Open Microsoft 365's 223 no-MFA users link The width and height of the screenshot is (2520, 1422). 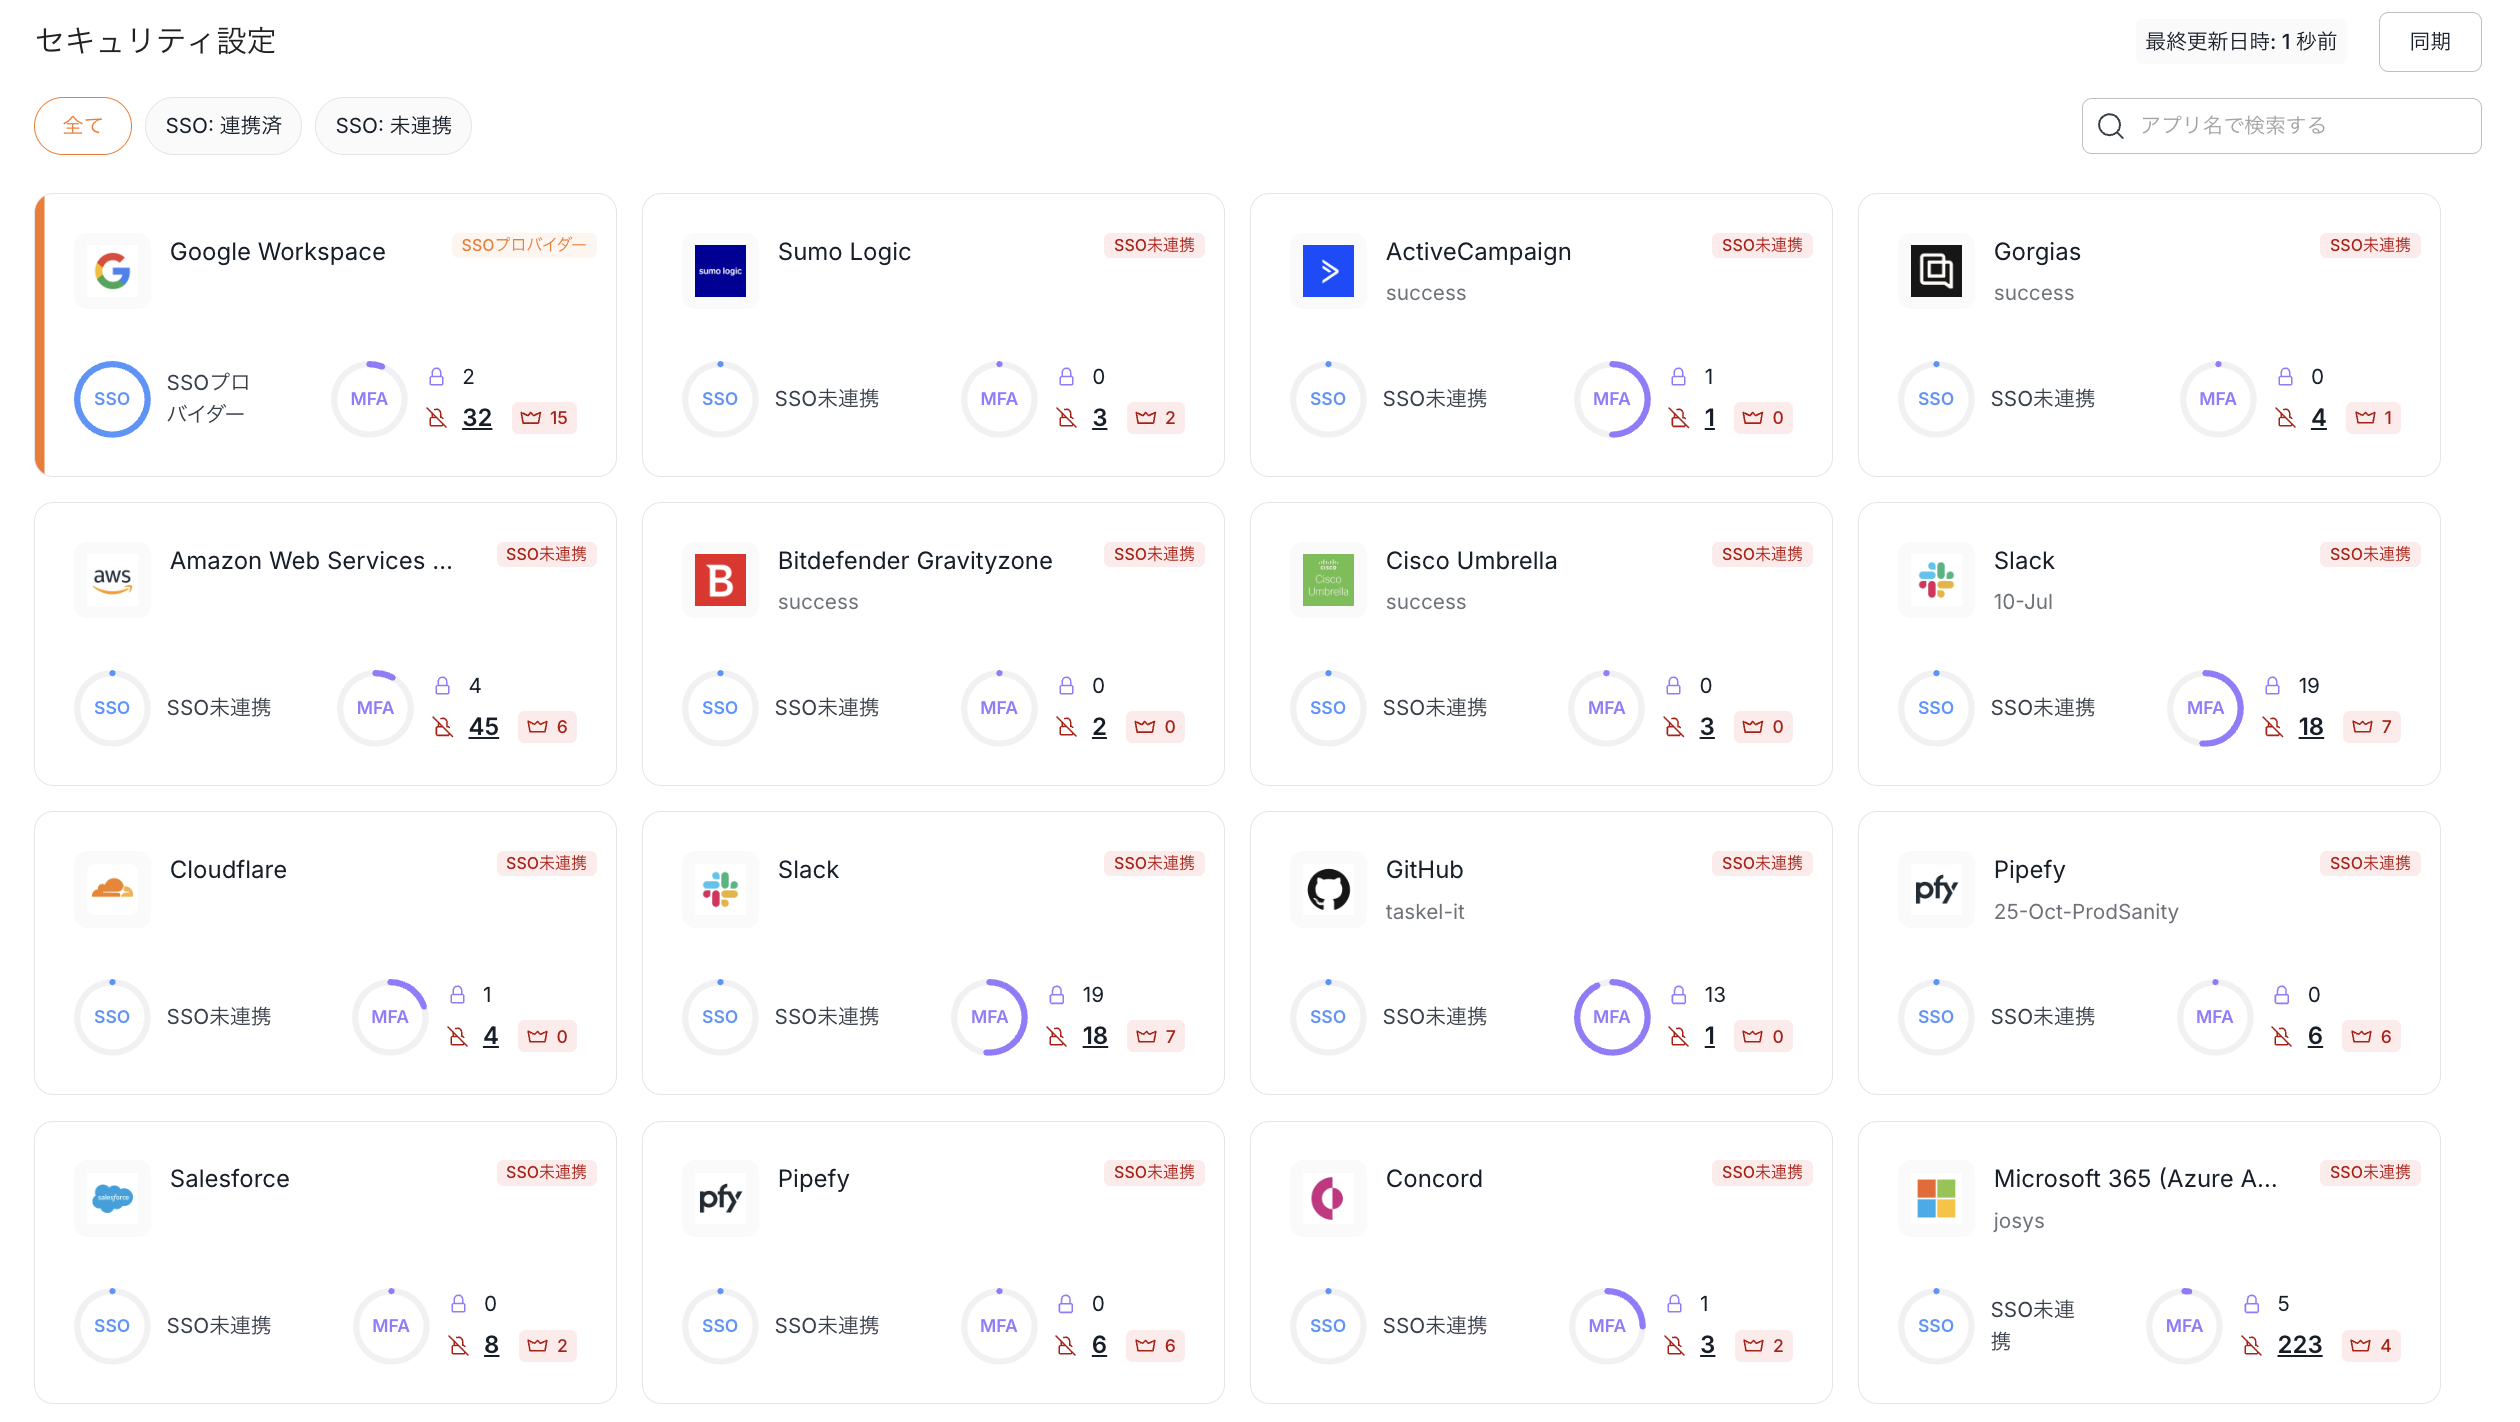(2299, 1345)
